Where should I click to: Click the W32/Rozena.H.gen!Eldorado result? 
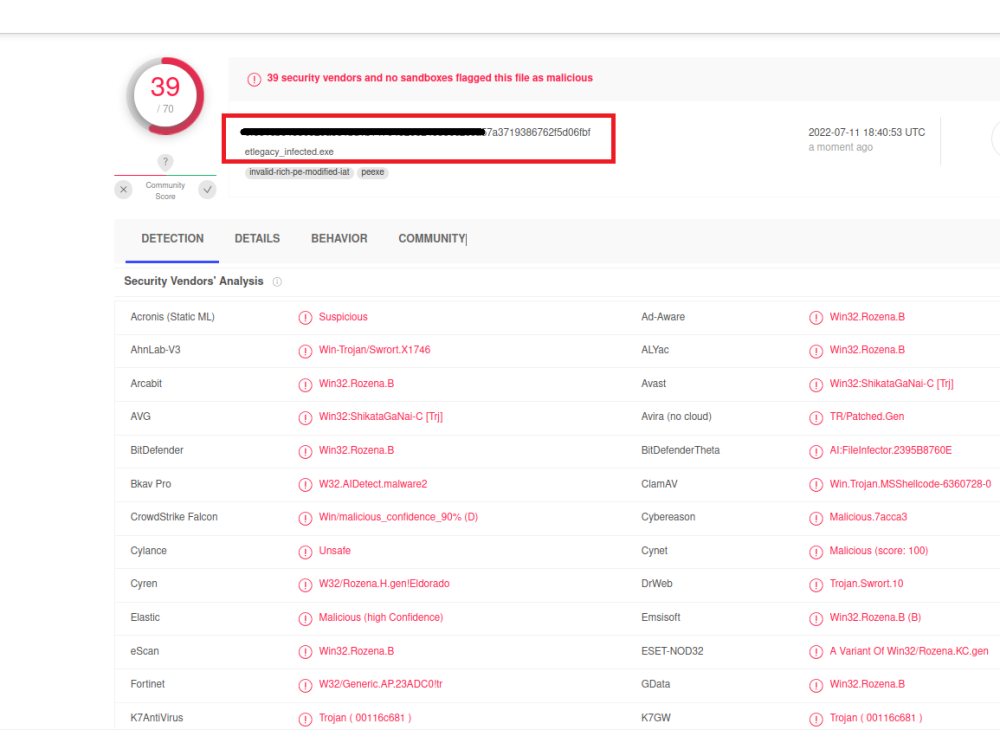click(x=384, y=583)
